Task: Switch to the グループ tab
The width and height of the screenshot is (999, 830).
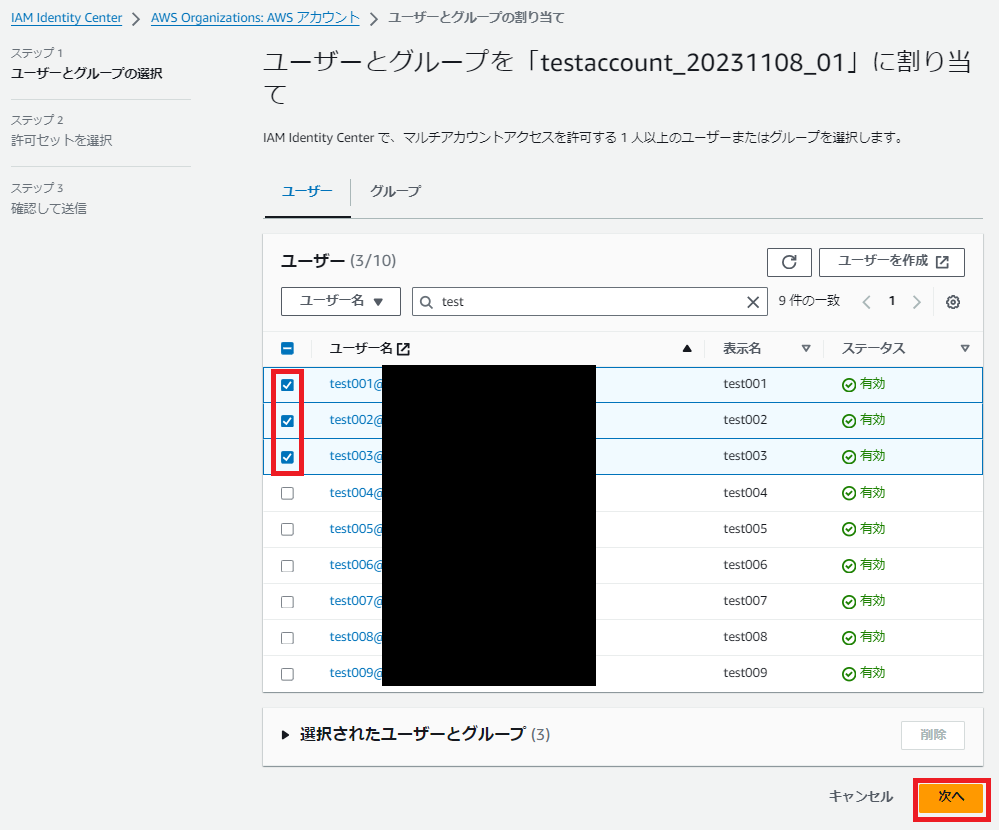Action: coord(396,191)
